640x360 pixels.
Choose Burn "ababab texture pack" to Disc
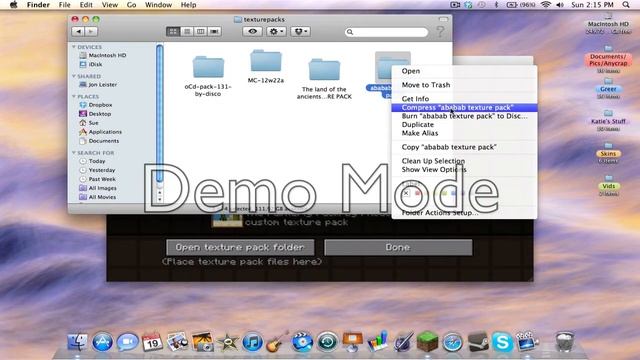(x=464, y=116)
